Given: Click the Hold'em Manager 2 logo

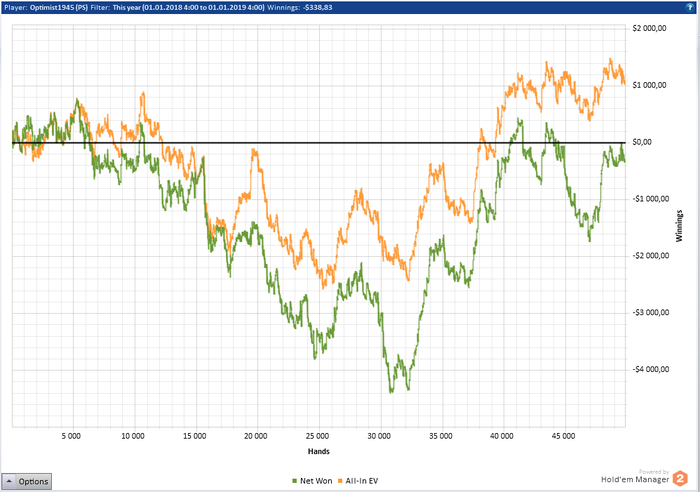Looking at the screenshot, I should [x=680, y=479].
